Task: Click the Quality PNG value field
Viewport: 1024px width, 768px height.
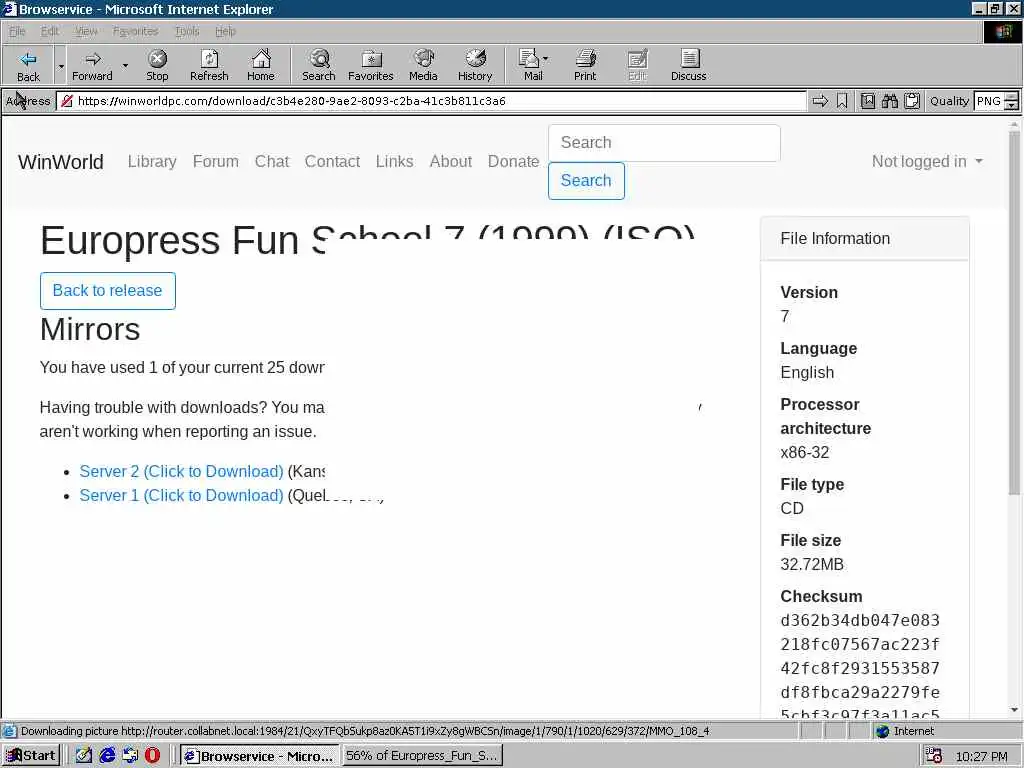Action: [x=989, y=101]
